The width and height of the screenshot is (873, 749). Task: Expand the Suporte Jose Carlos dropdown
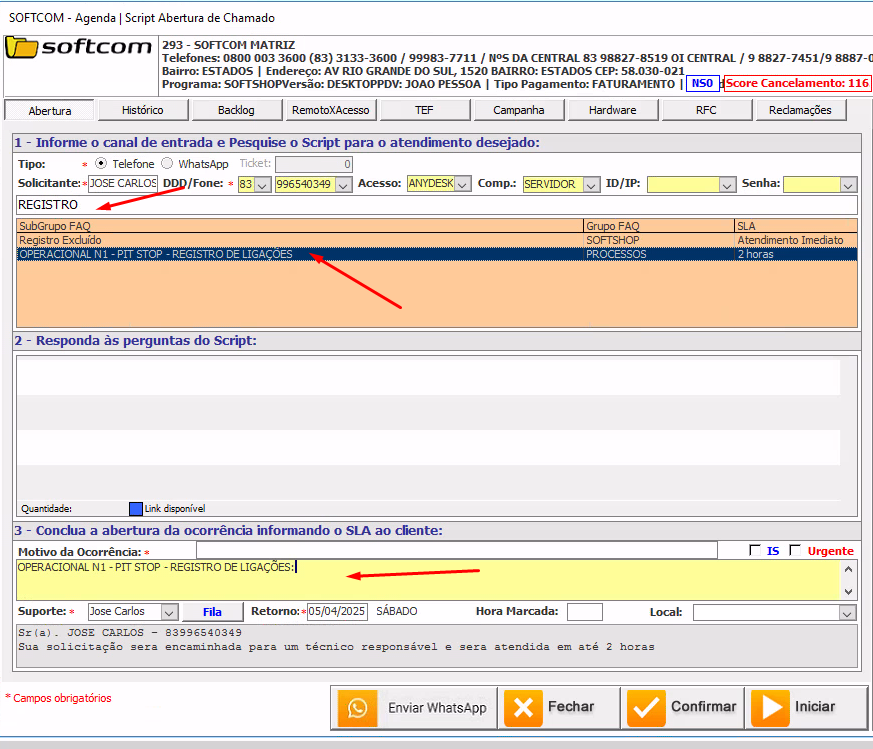(x=169, y=612)
